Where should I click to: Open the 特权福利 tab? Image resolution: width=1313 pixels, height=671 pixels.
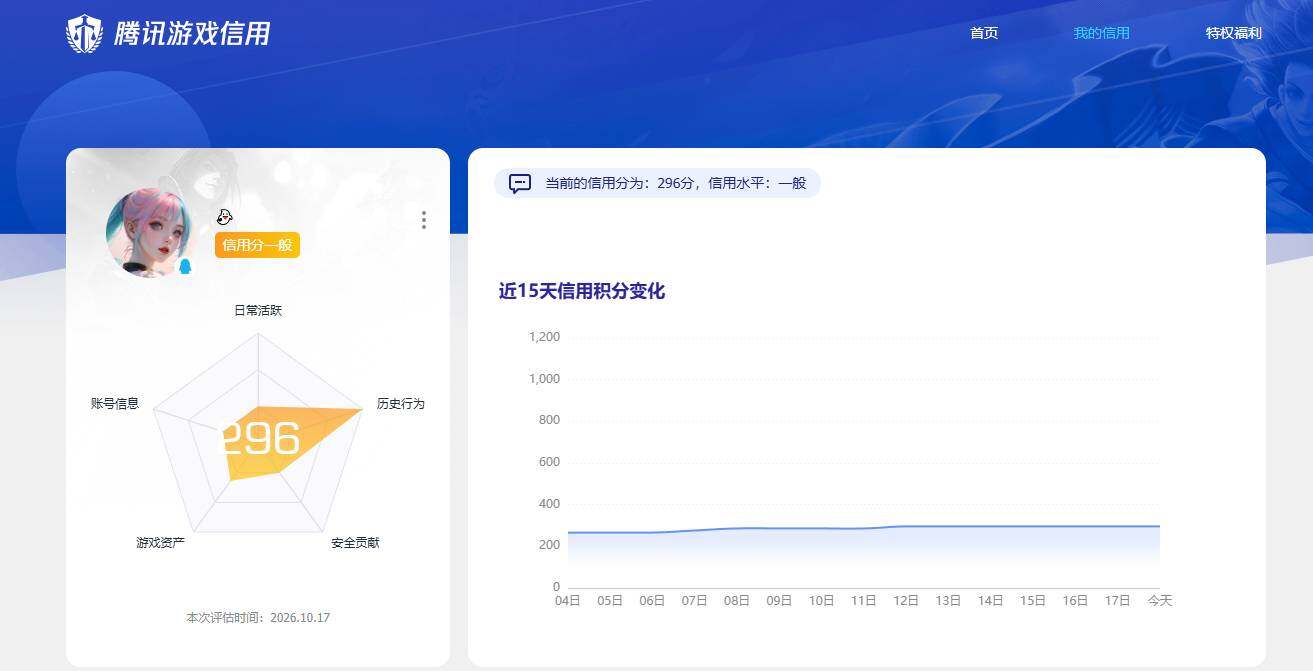pyautogui.click(x=1234, y=33)
